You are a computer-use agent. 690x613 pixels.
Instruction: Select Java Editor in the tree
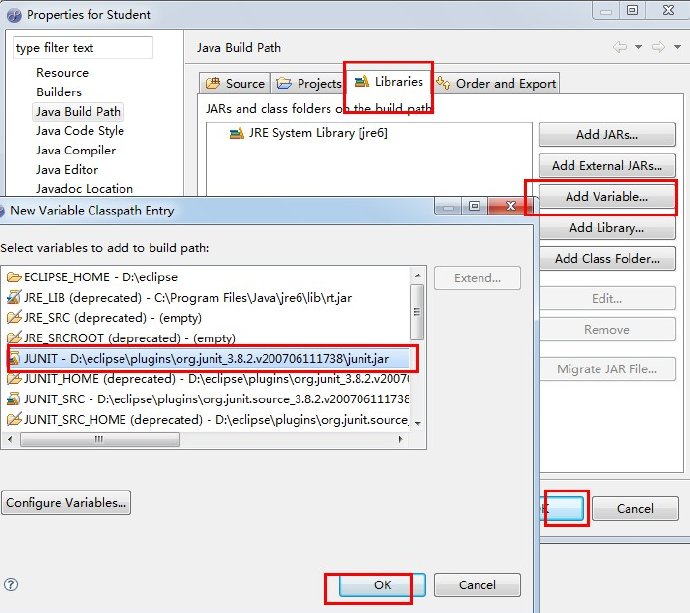tap(67, 169)
